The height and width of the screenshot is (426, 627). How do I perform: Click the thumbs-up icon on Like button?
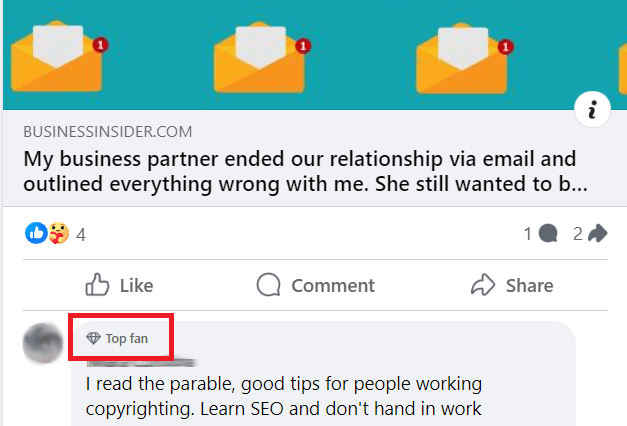[x=97, y=285]
